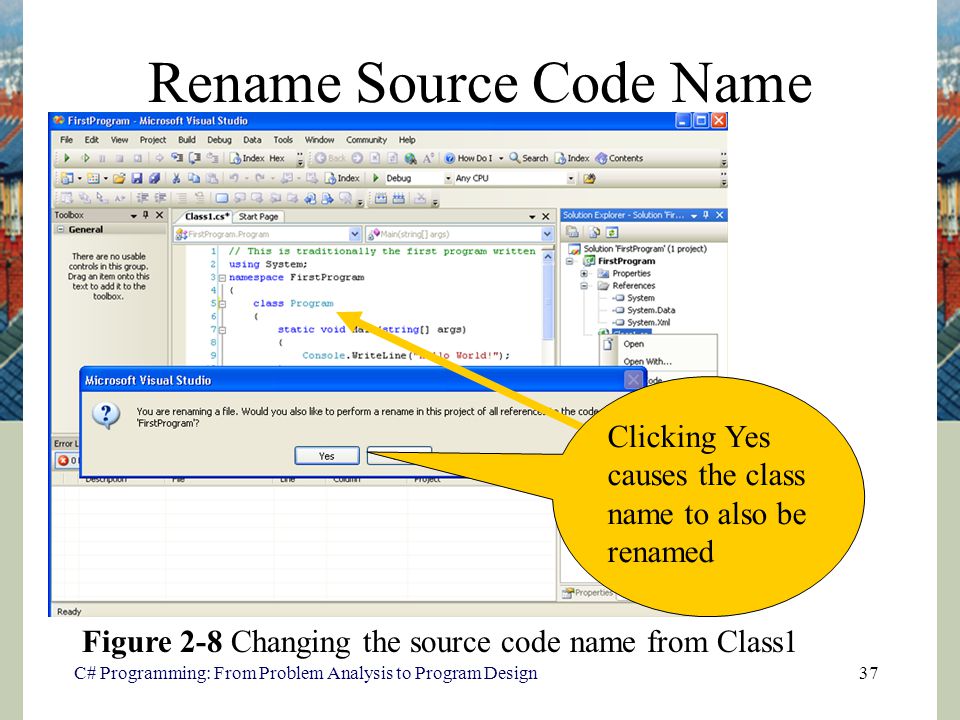The height and width of the screenshot is (720, 960).
Task: Click the green Start arrow beside Debug
Action: tap(376, 178)
